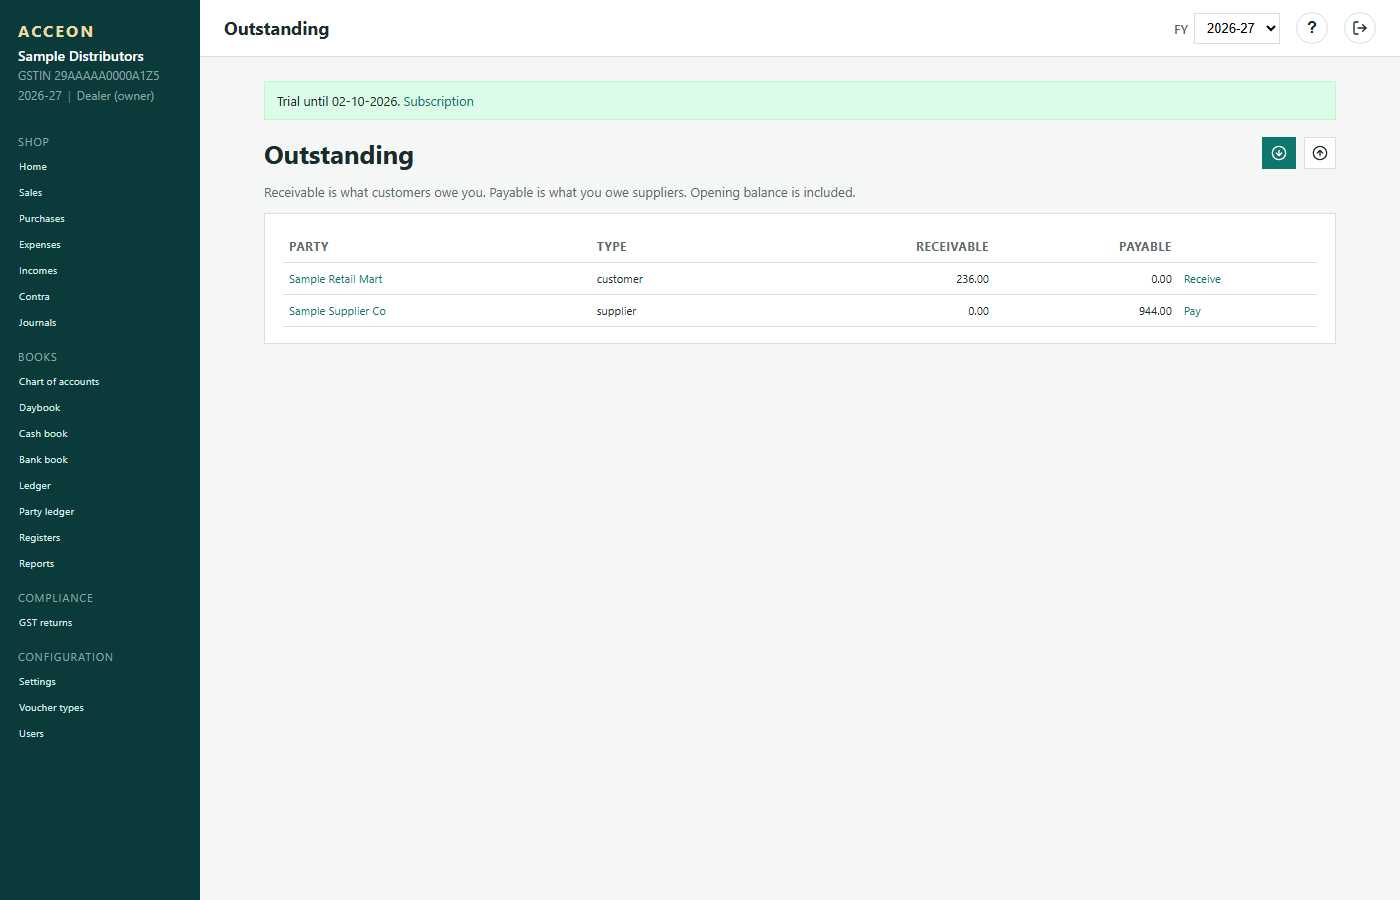Open the help question mark icon
Image resolution: width=1400 pixels, height=900 pixels.
[1312, 28]
